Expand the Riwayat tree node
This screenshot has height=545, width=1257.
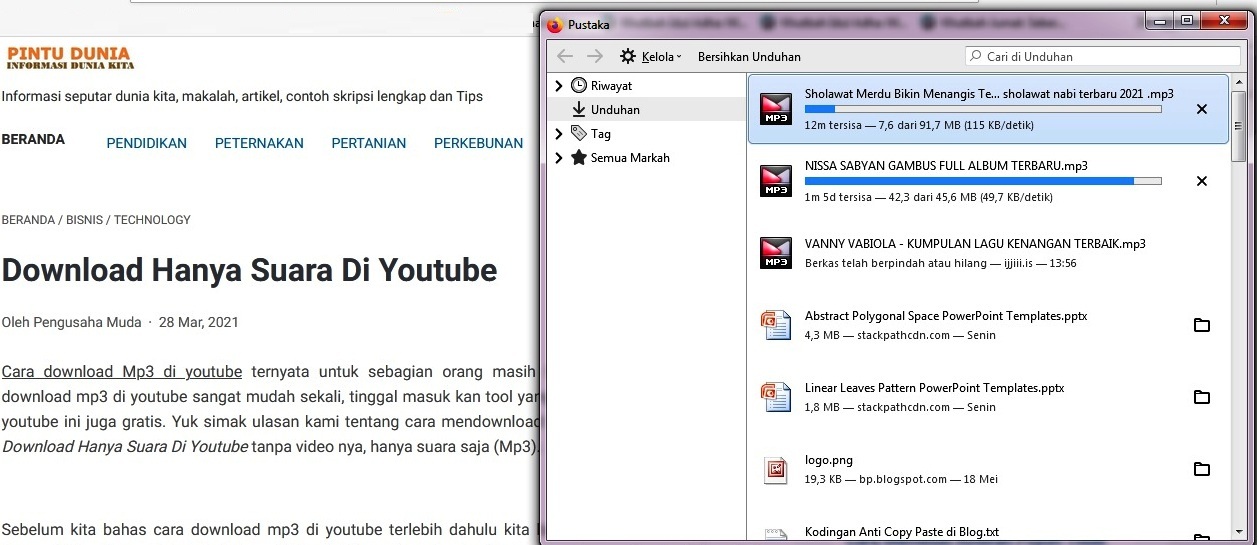click(x=559, y=86)
